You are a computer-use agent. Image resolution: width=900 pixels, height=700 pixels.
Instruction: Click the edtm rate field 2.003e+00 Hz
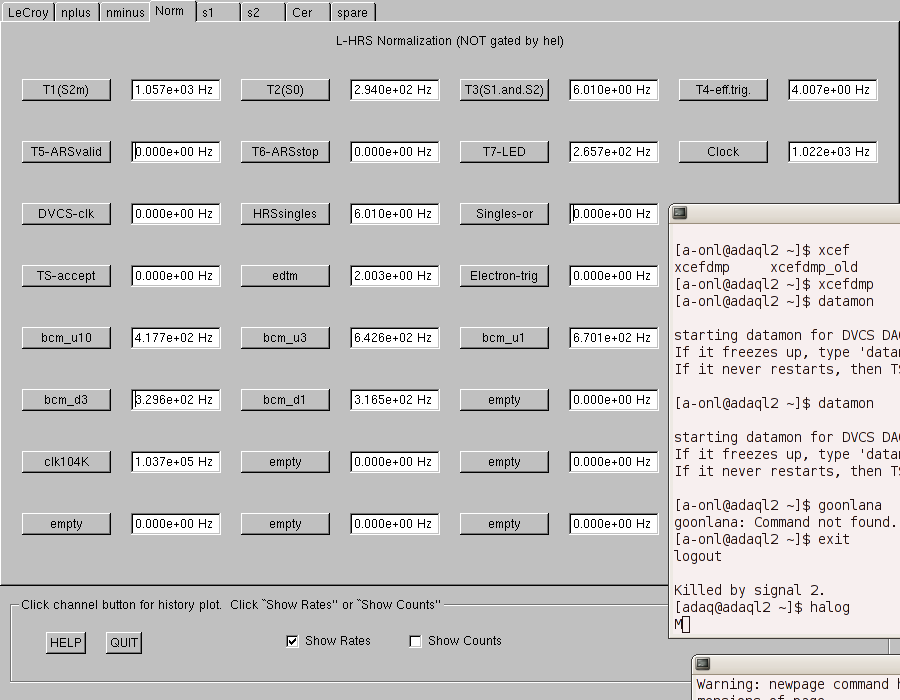point(395,276)
